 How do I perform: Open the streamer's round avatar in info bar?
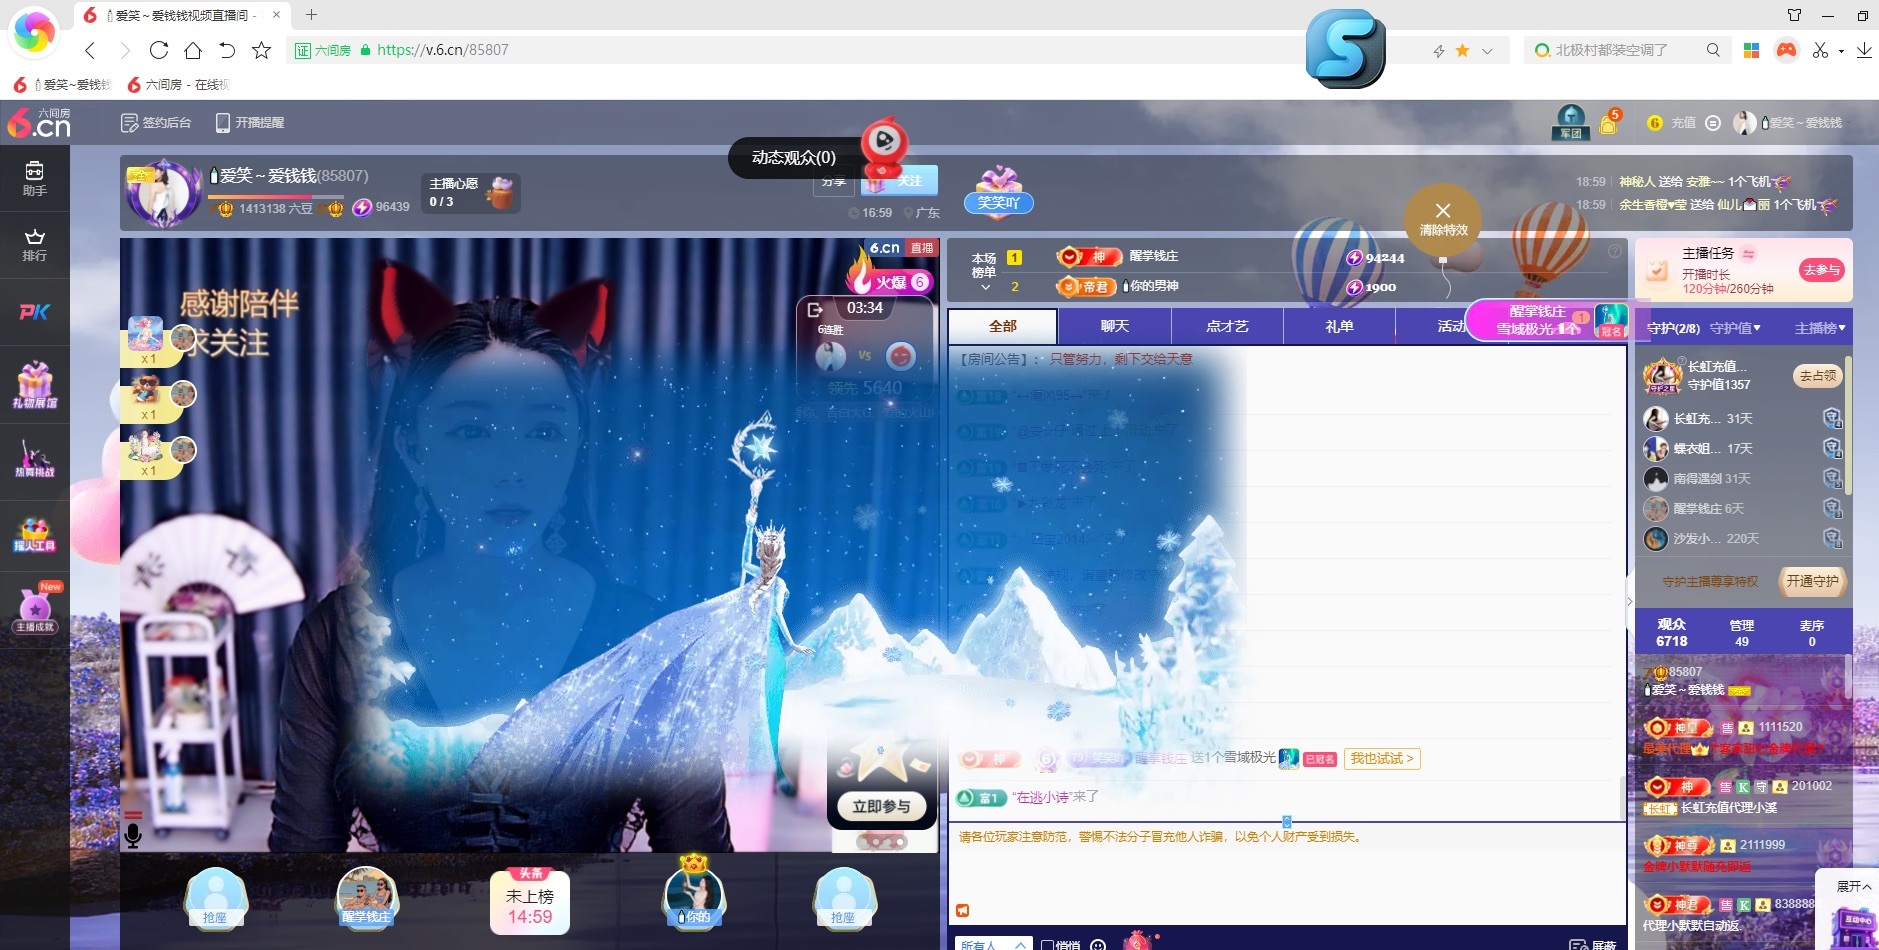[x=162, y=193]
